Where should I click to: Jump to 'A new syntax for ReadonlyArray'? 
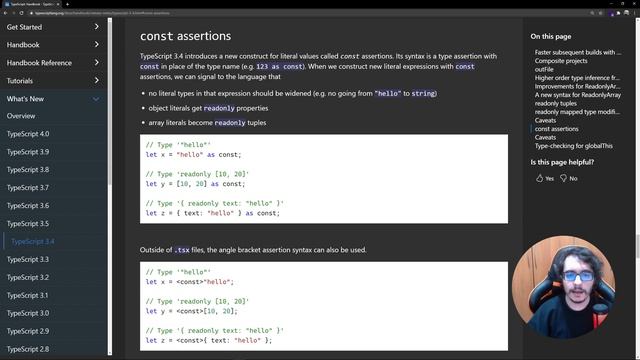point(578,95)
